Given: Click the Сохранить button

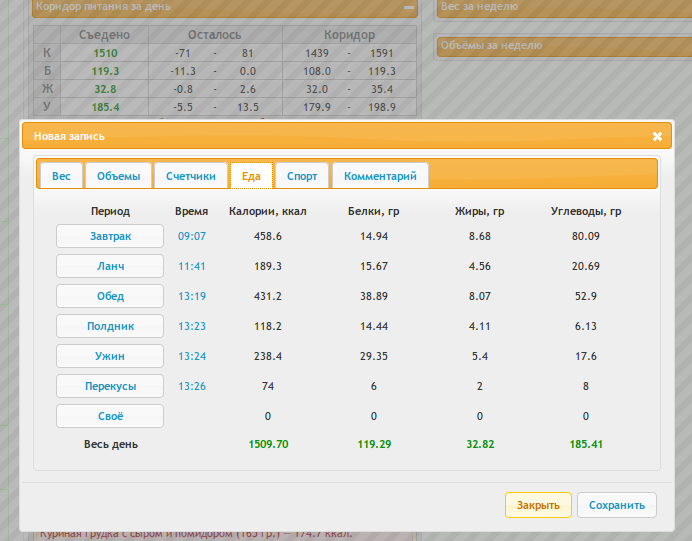Looking at the screenshot, I should pos(617,505).
